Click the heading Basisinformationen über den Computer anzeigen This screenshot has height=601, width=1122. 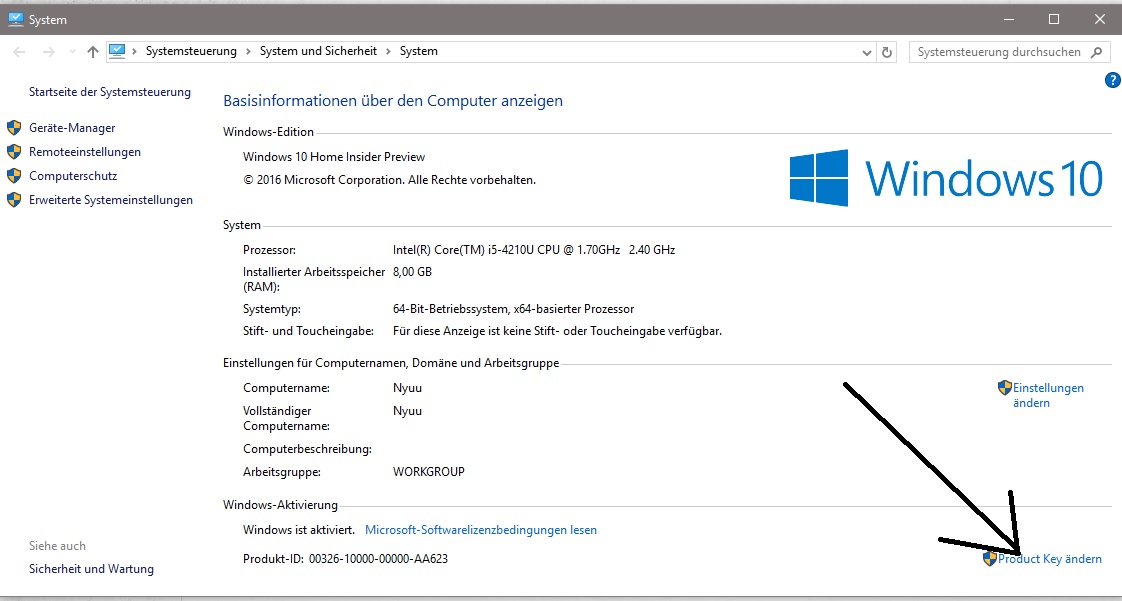pyautogui.click(x=394, y=101)
